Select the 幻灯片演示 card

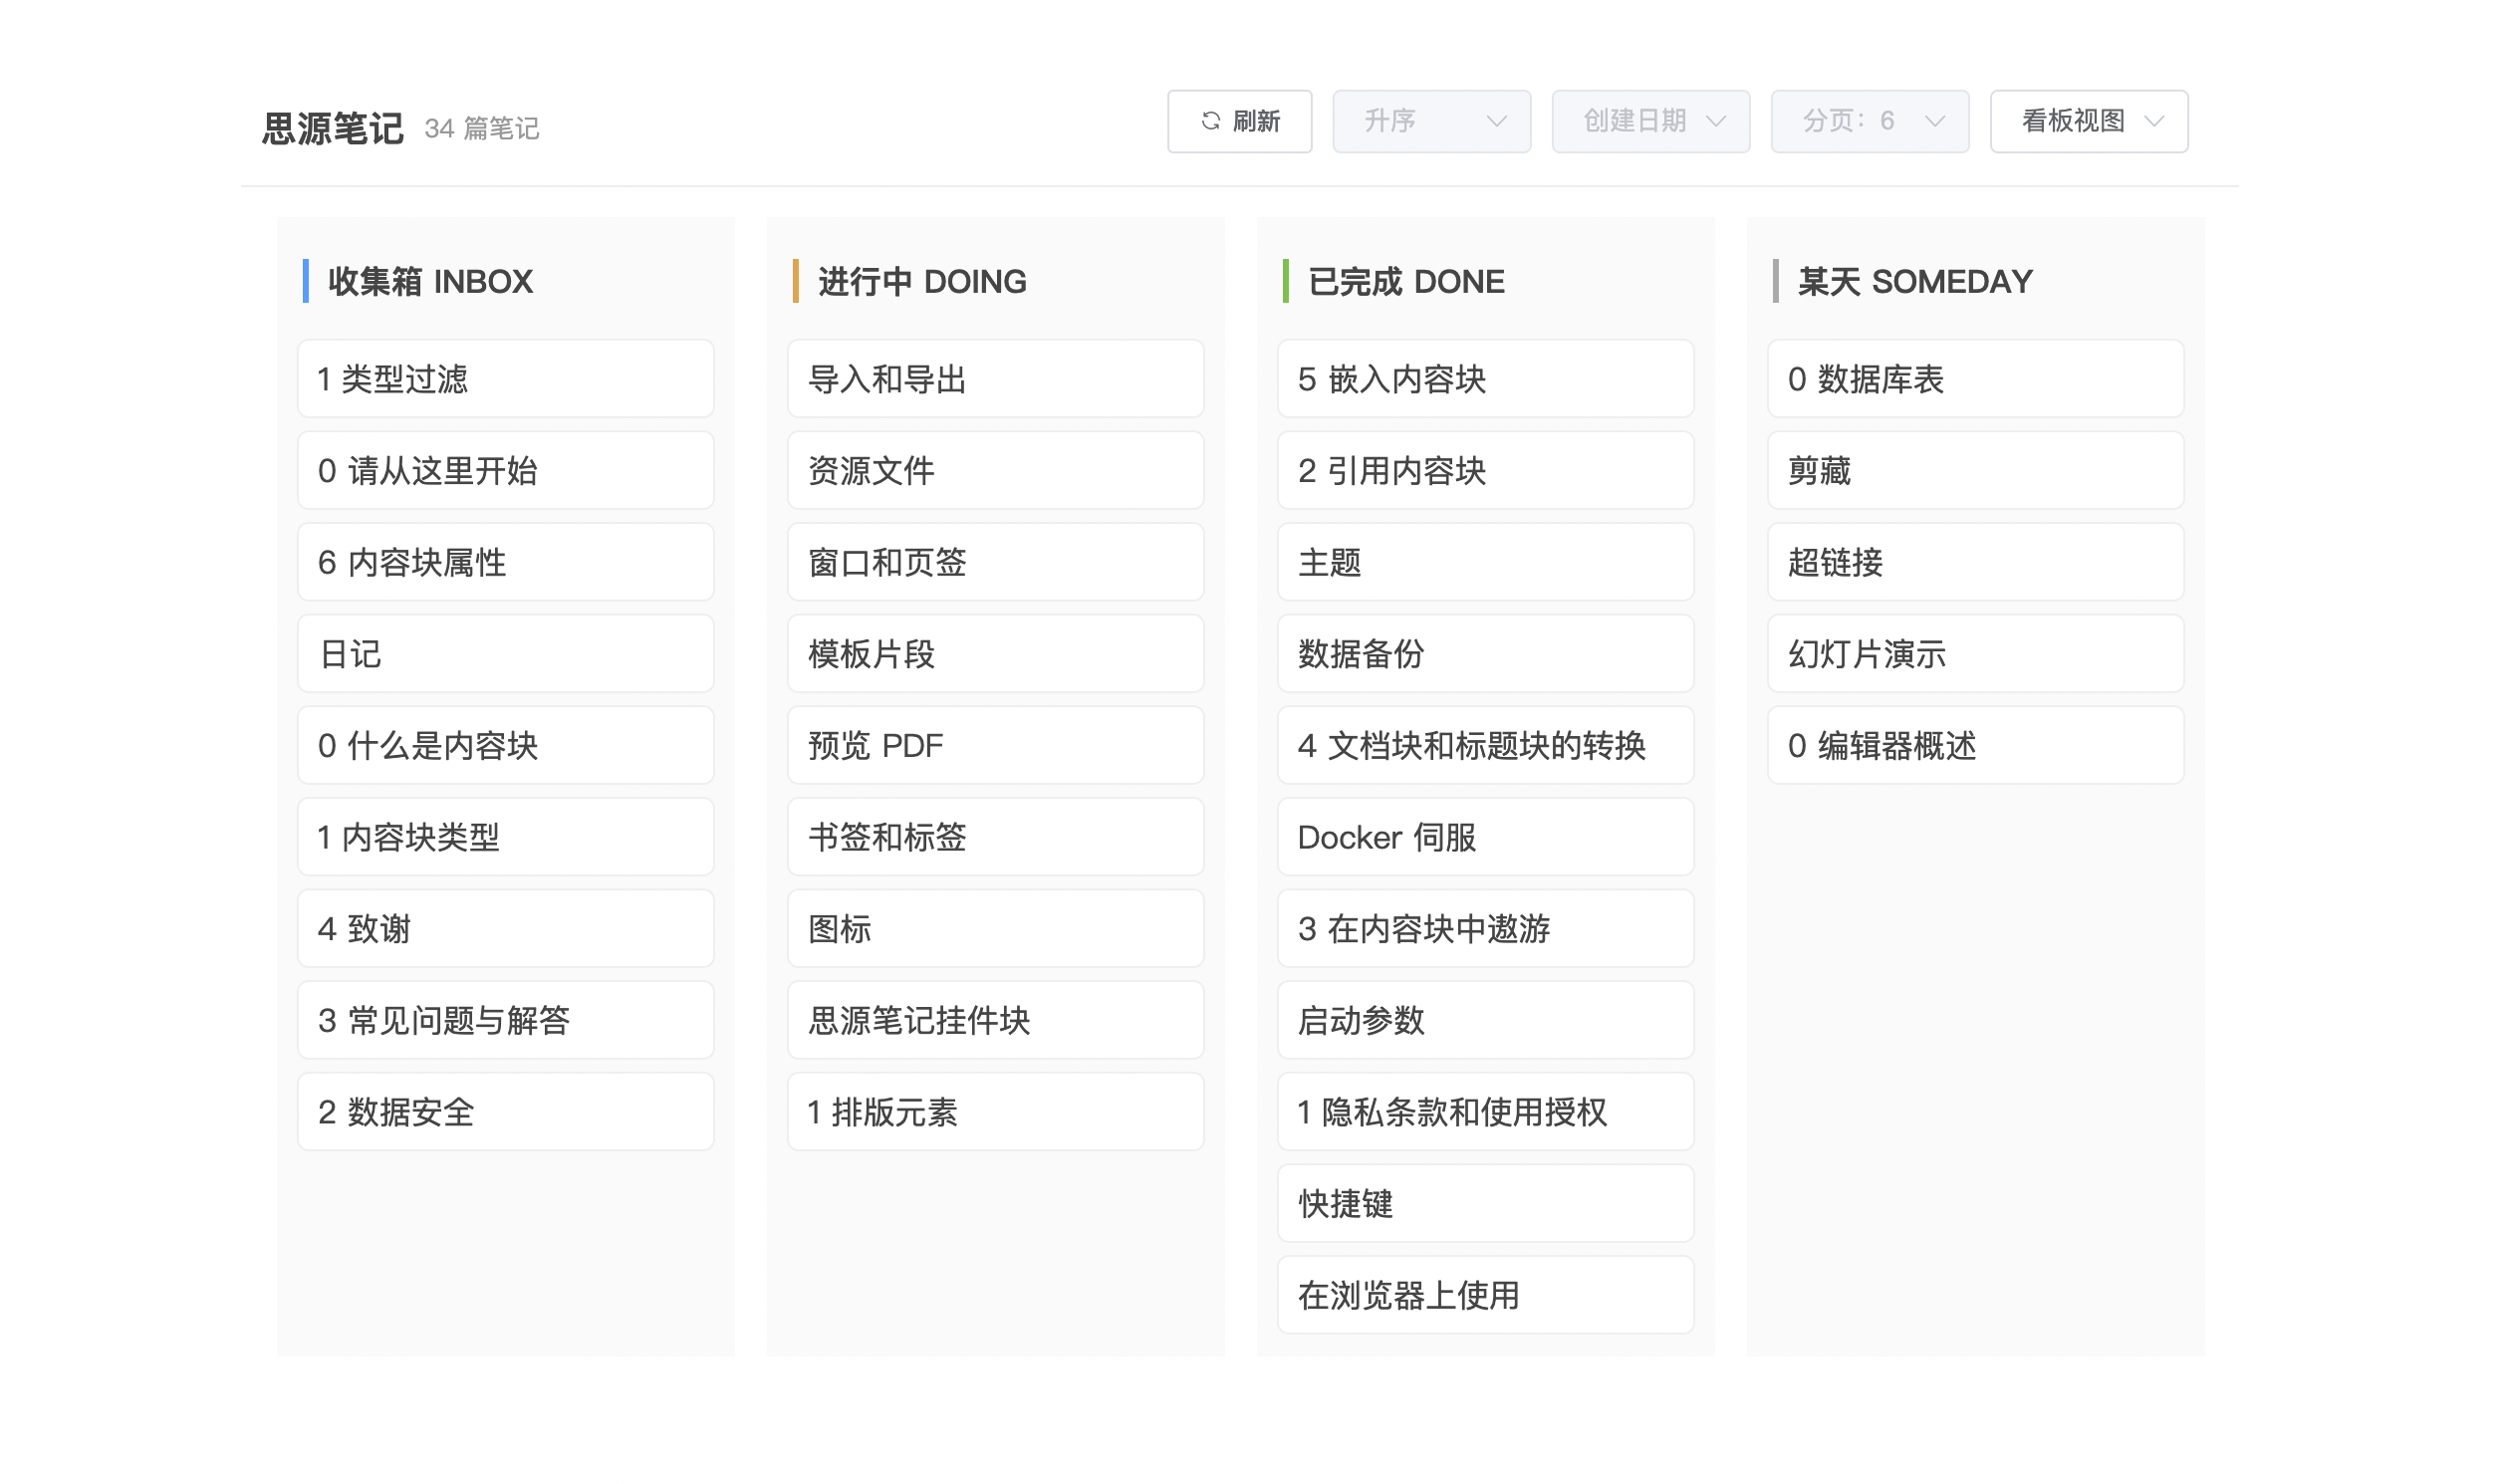[1975, 654]
